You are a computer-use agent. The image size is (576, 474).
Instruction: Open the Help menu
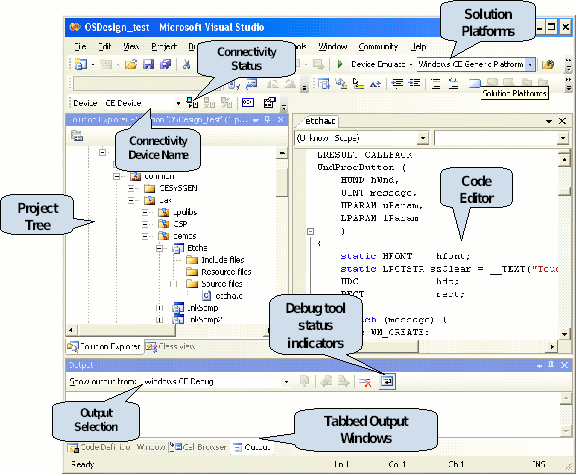tap(419, 47)
